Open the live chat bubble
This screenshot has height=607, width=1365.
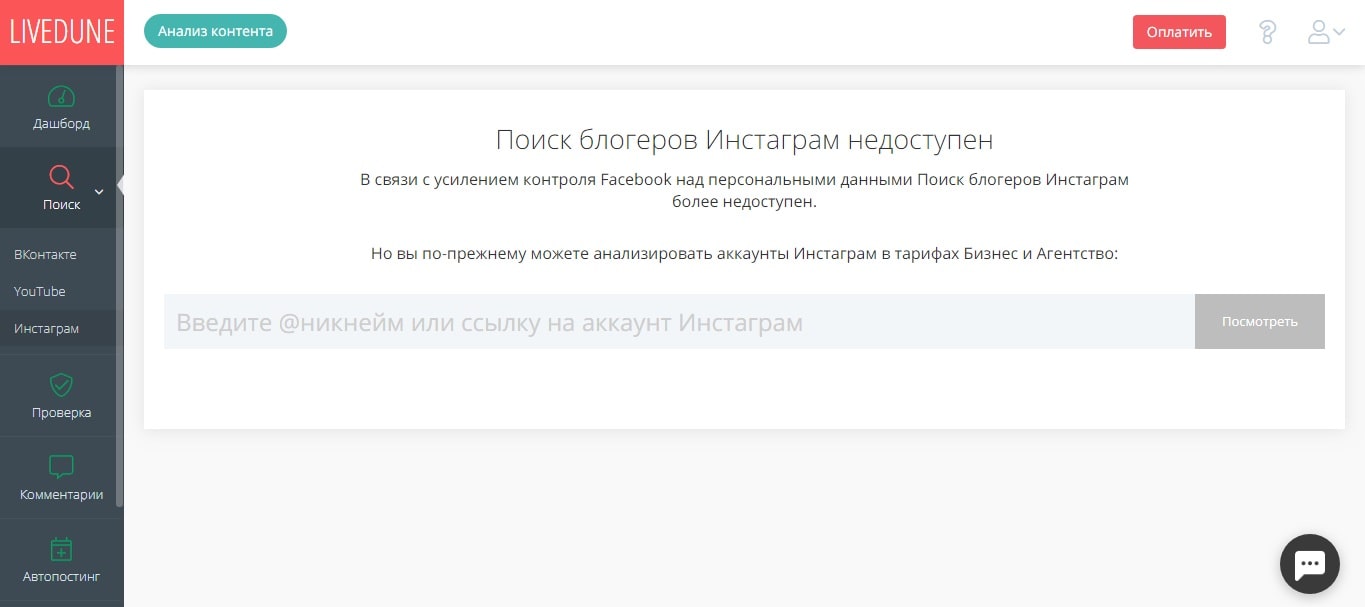point(1309,565)
